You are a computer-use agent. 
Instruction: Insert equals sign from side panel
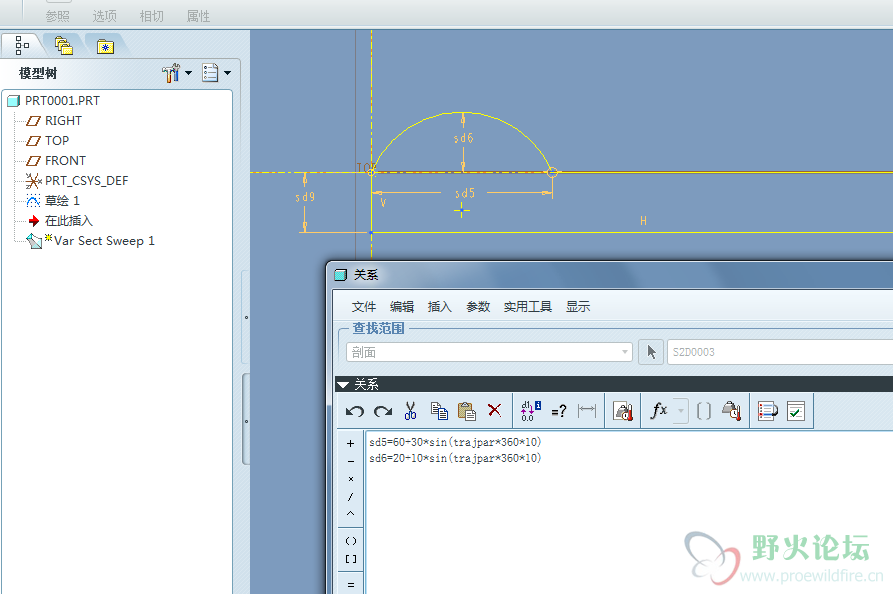point(350,585)
